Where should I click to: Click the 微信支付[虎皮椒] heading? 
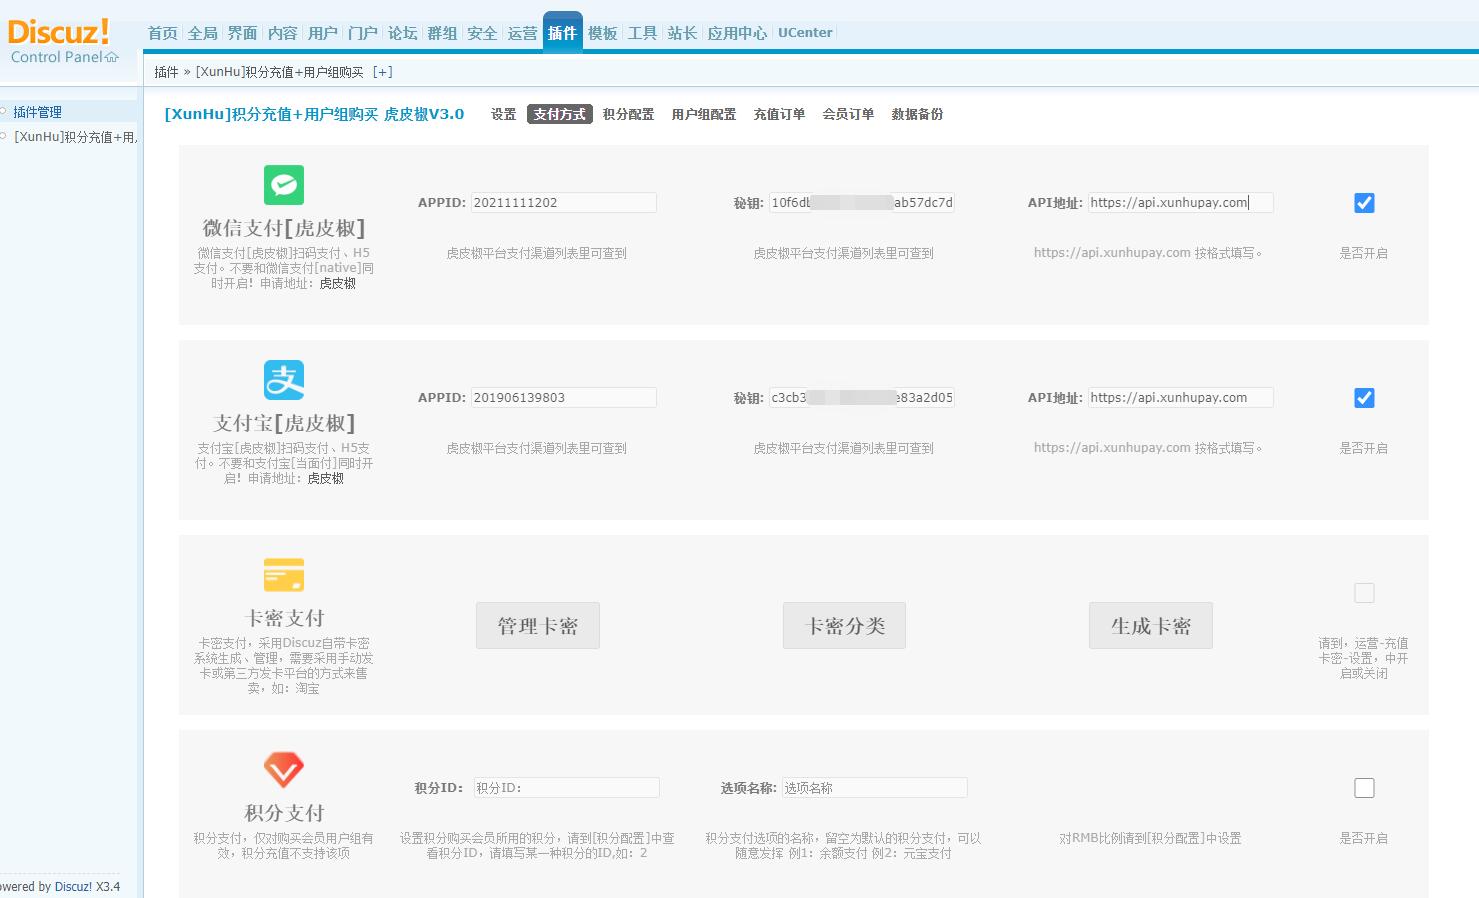(x=284, y=228)
